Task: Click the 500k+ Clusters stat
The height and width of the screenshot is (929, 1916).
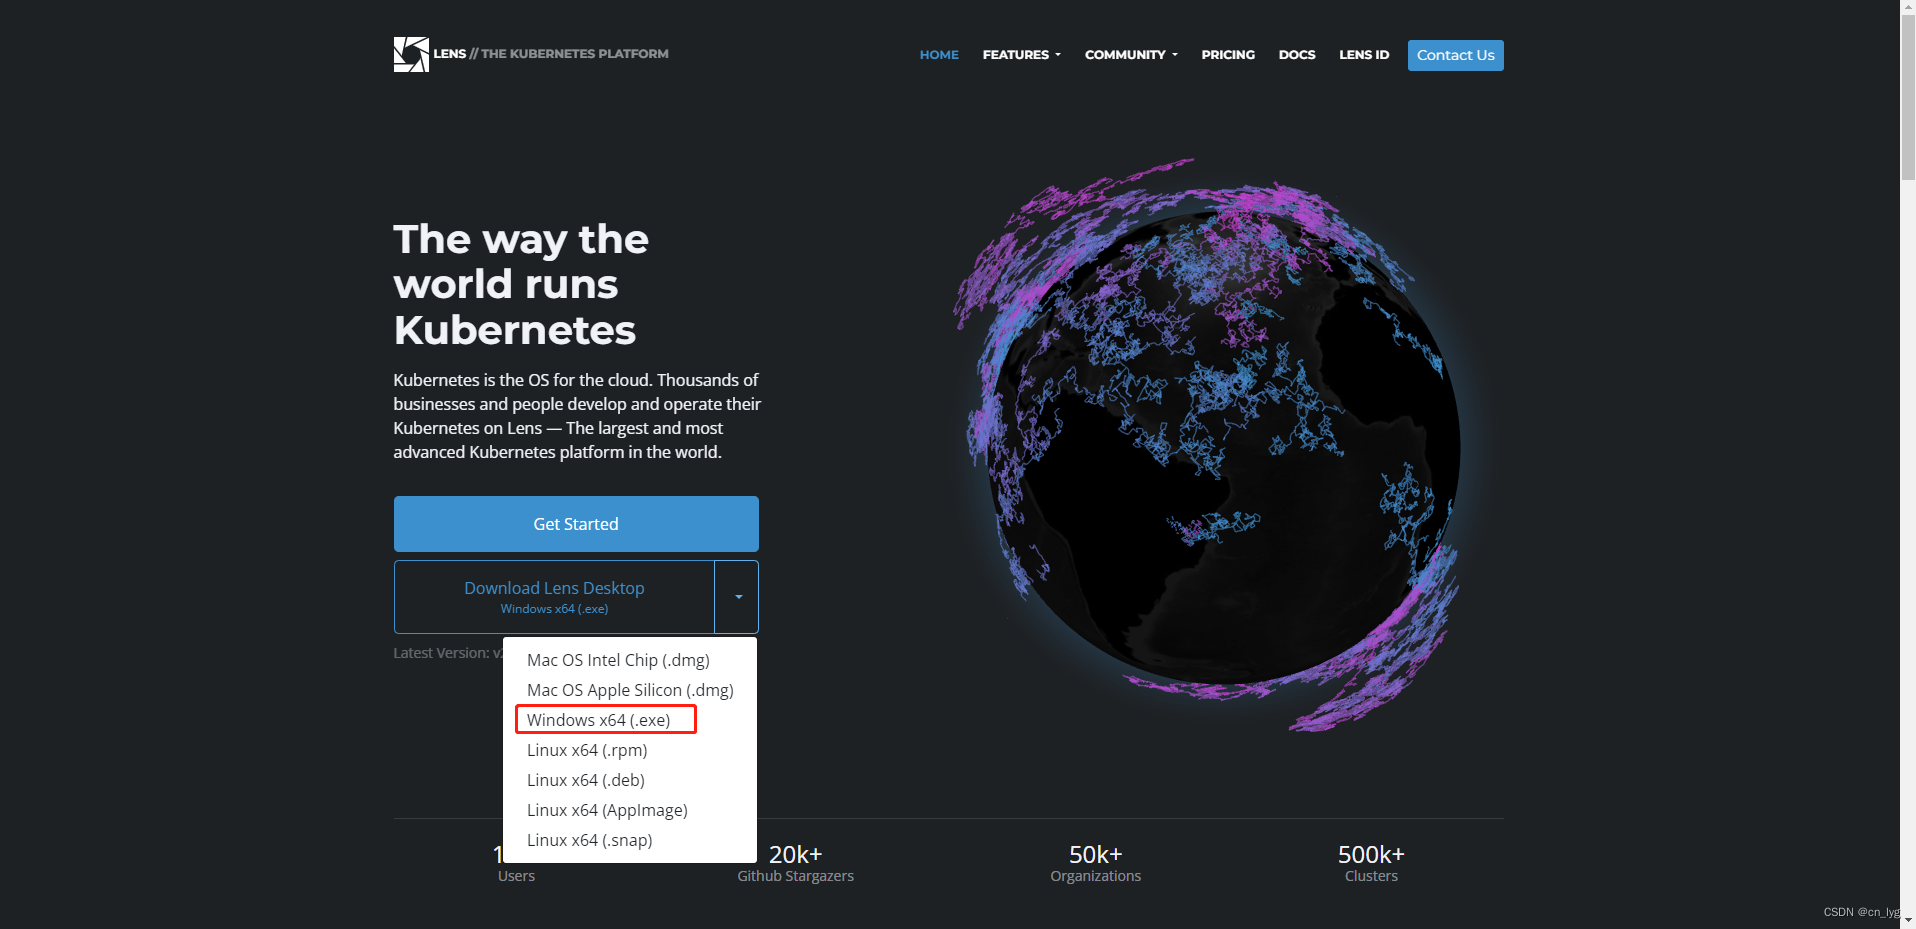Action: tap(1371, 864)
